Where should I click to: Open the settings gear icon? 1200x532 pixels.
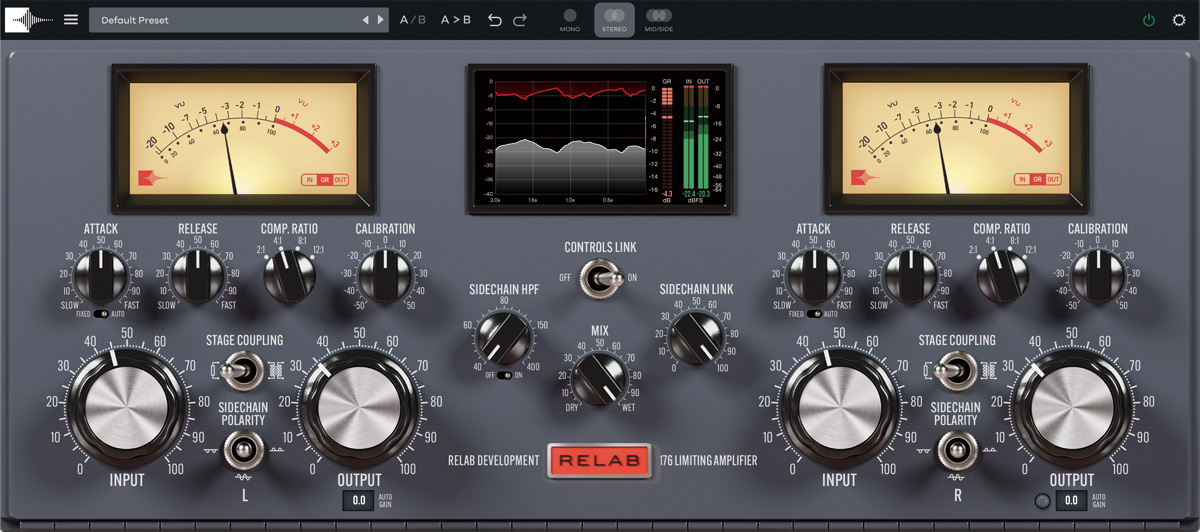pos(1179,20)
